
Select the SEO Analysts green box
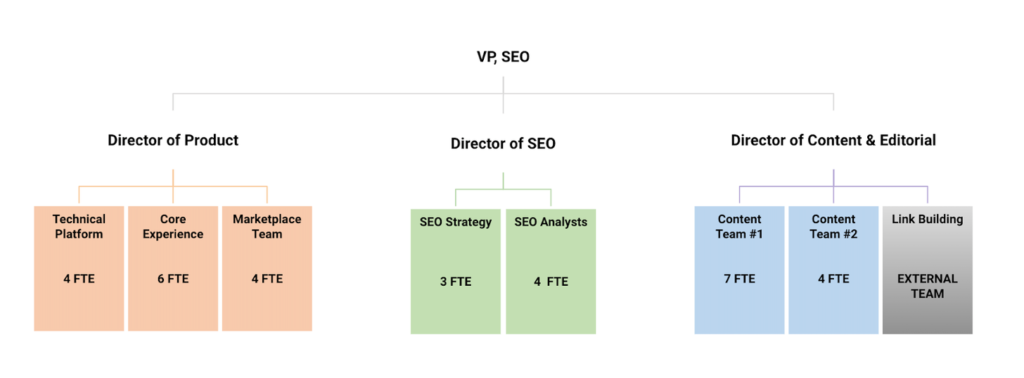[x=551, y=272]
